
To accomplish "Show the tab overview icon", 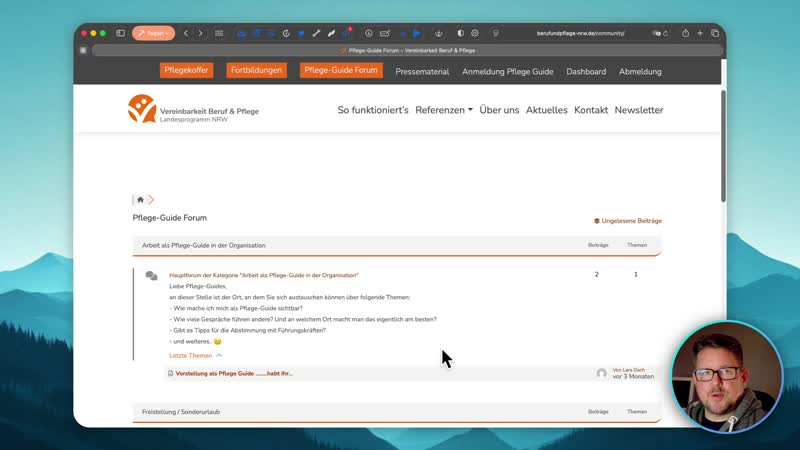I will (715, 33).
